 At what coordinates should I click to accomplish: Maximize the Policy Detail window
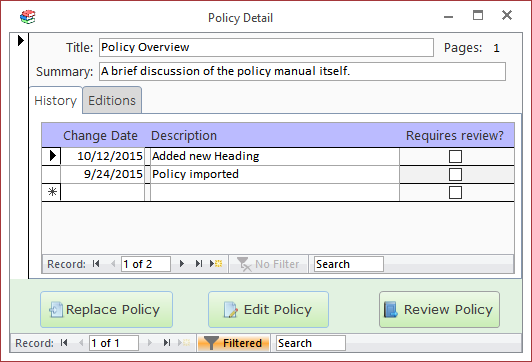pyautogui.click(x=478, y=15)
